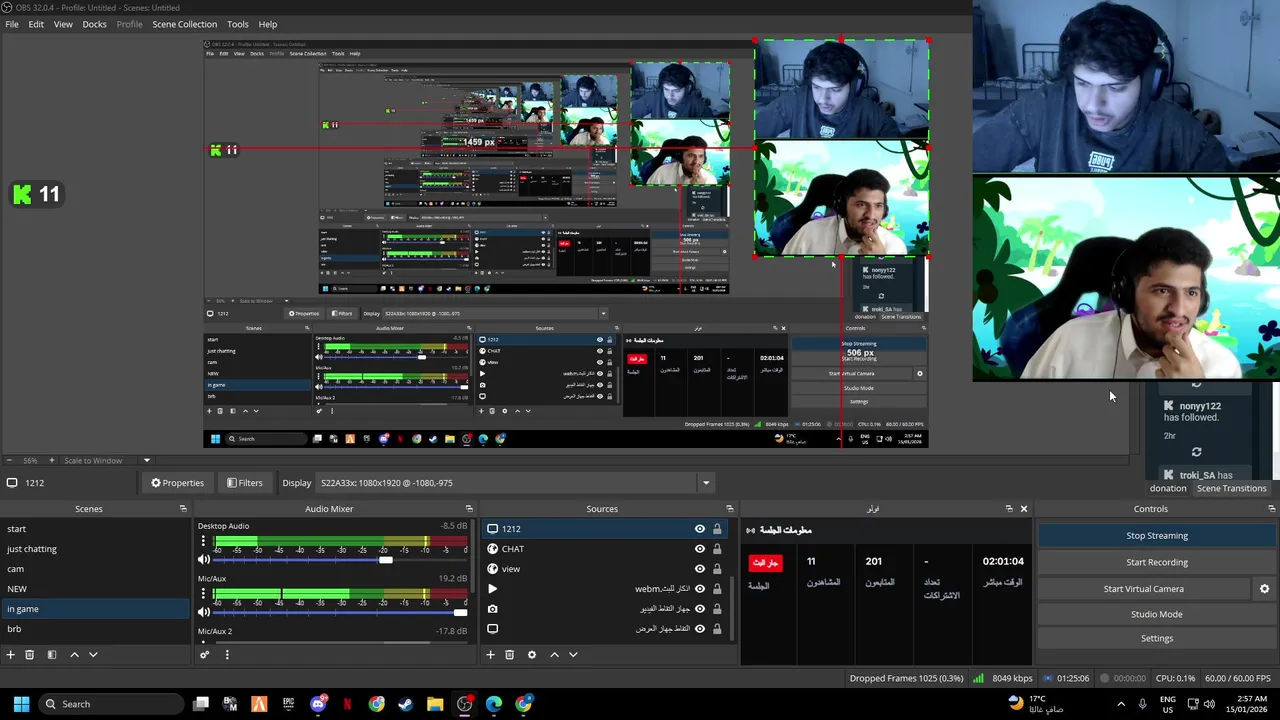
Task: Add a new source with plus icon
Action: [490, 654]
